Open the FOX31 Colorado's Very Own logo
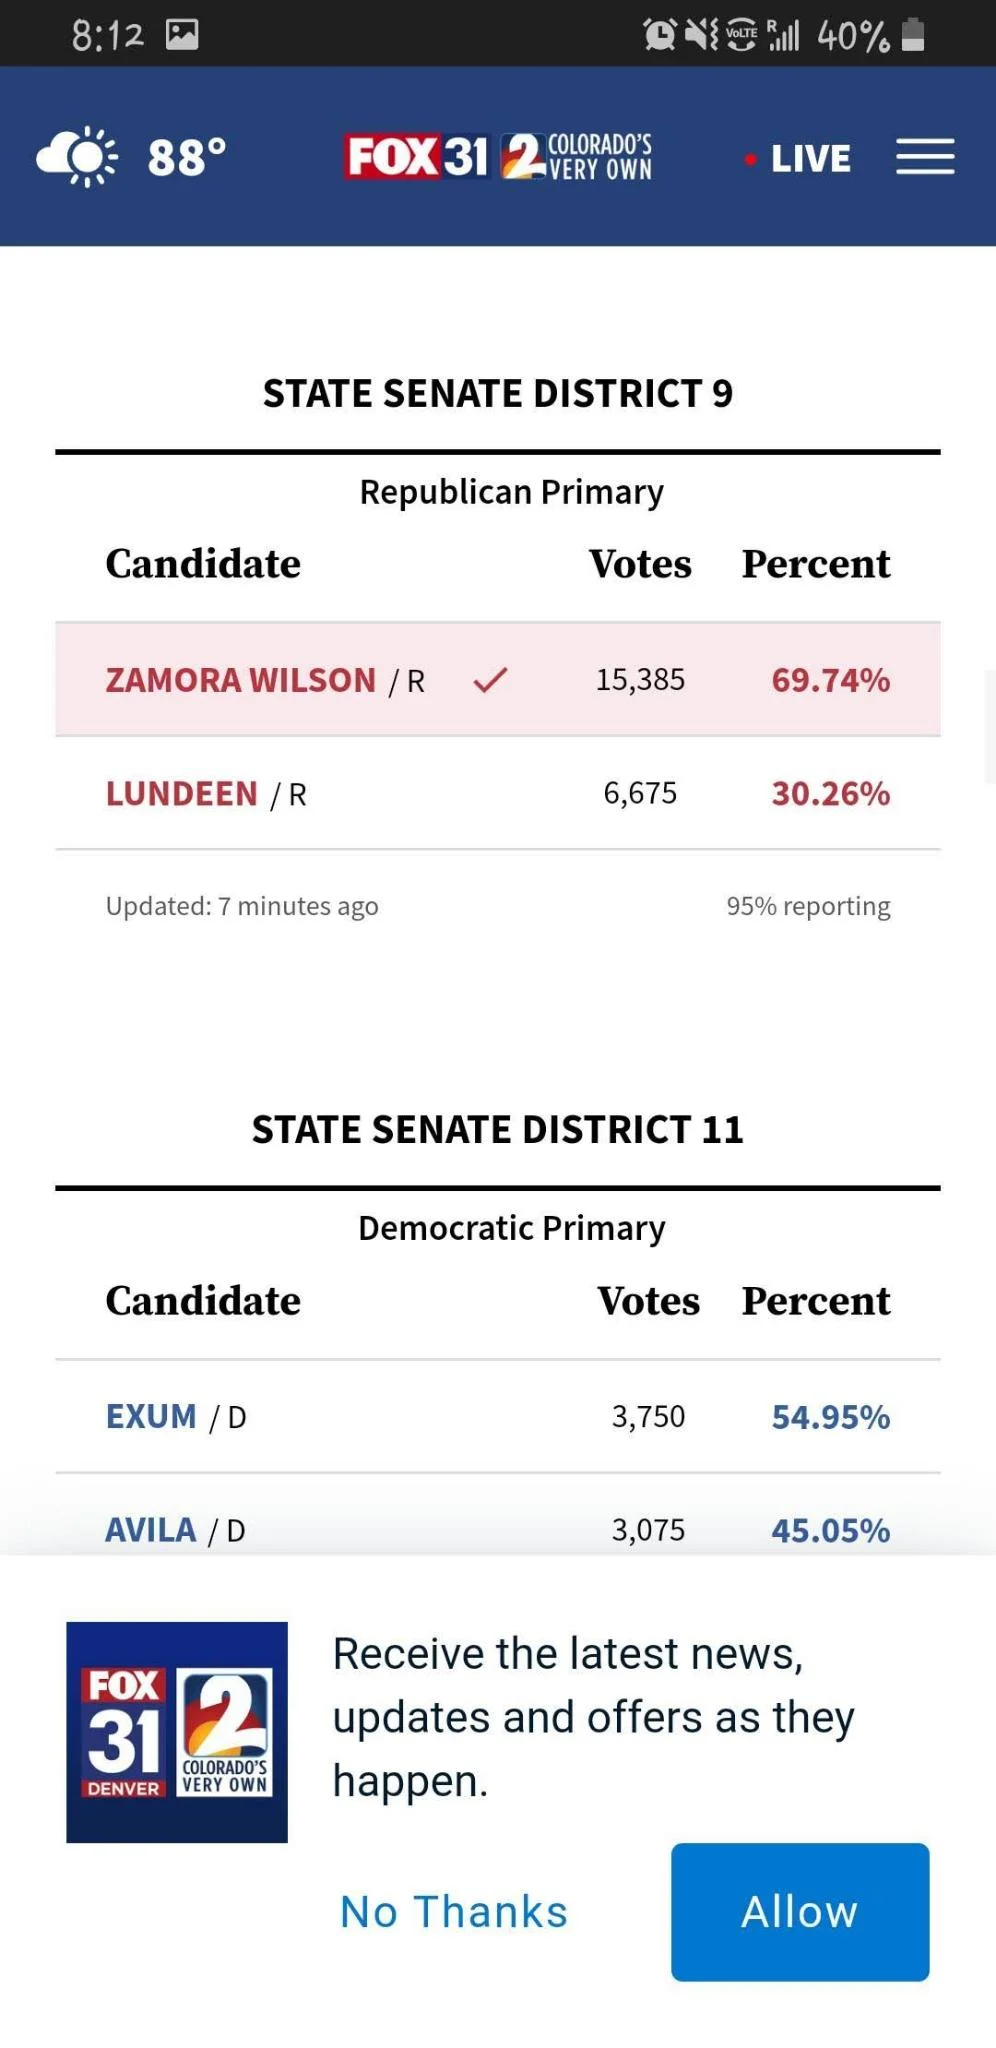Viewport: 996px width, 2048px height. point(498,157)
